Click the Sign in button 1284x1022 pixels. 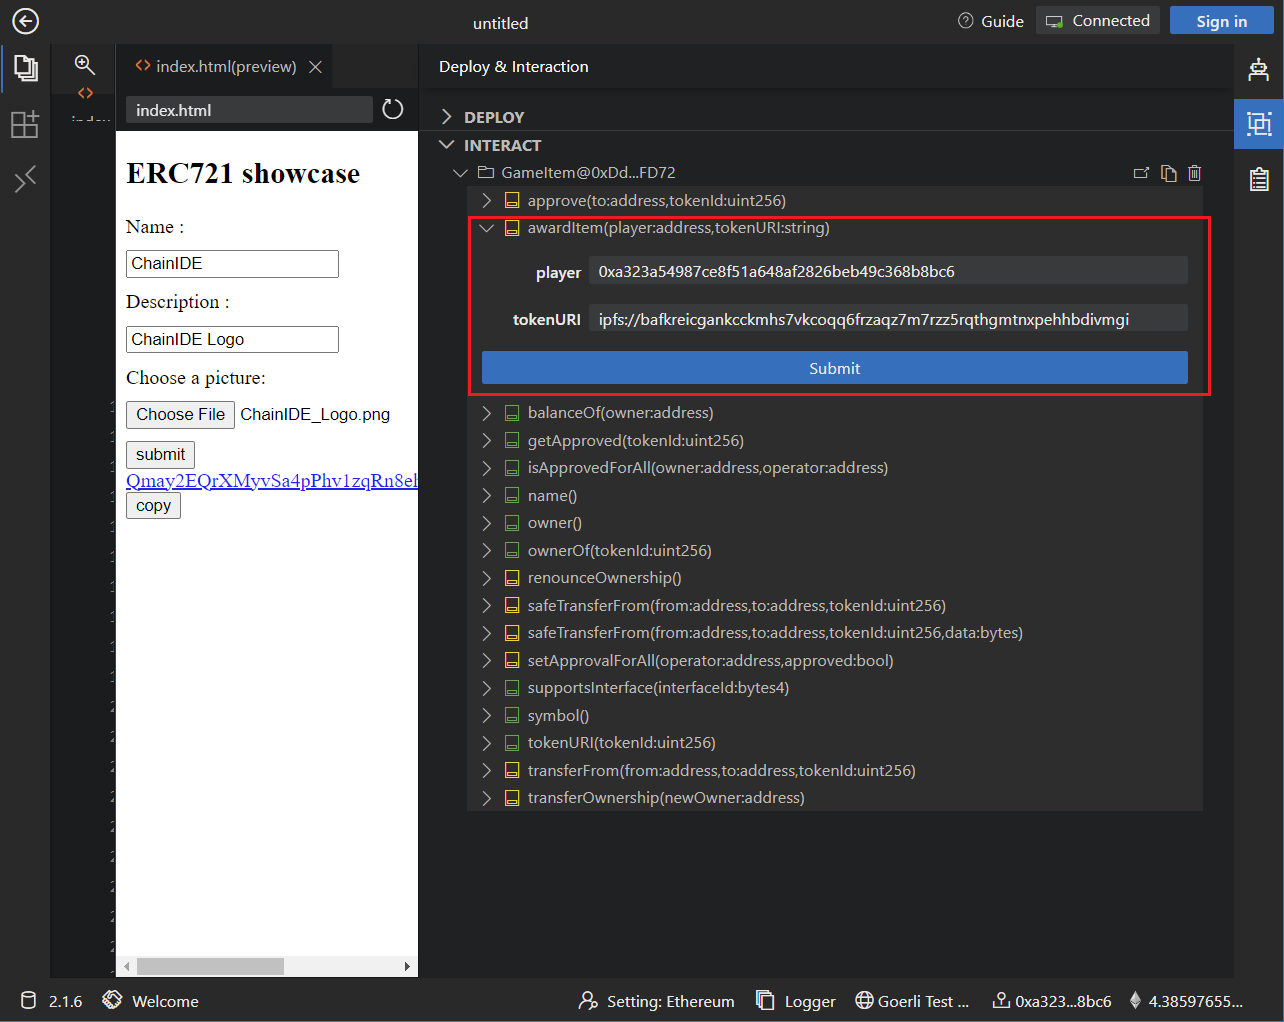tap(1221, 21)
